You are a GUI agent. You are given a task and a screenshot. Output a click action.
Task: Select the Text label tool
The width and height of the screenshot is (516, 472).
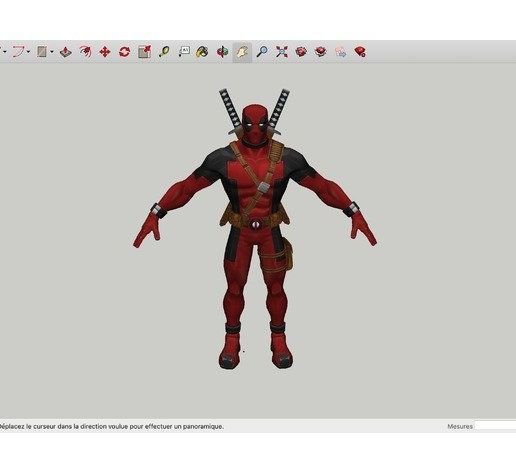[x=184, y=52]
